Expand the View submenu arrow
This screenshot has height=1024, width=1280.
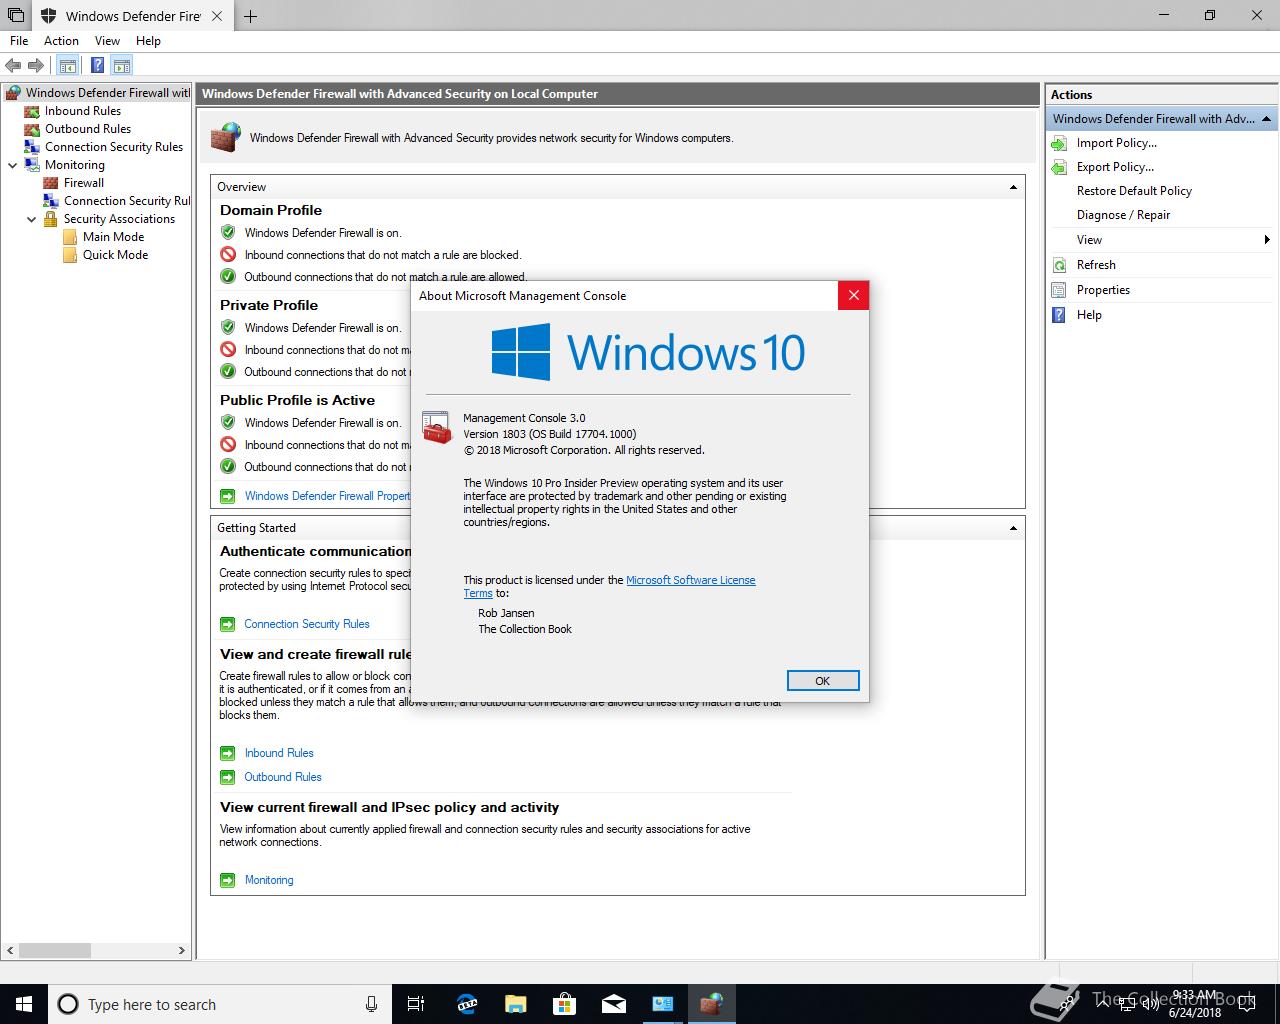point(1267,240)
